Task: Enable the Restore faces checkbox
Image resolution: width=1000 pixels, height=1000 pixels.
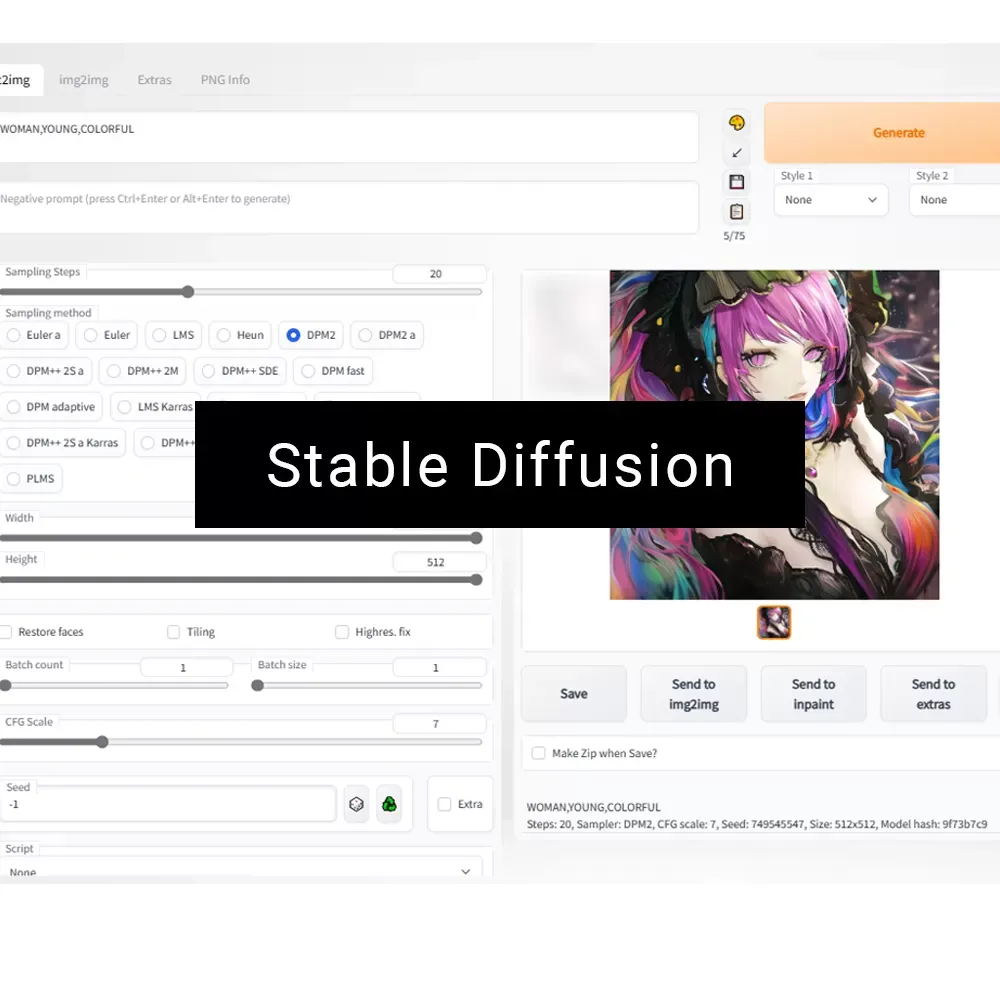Action: pyautogui.click(x=6, y=631)
